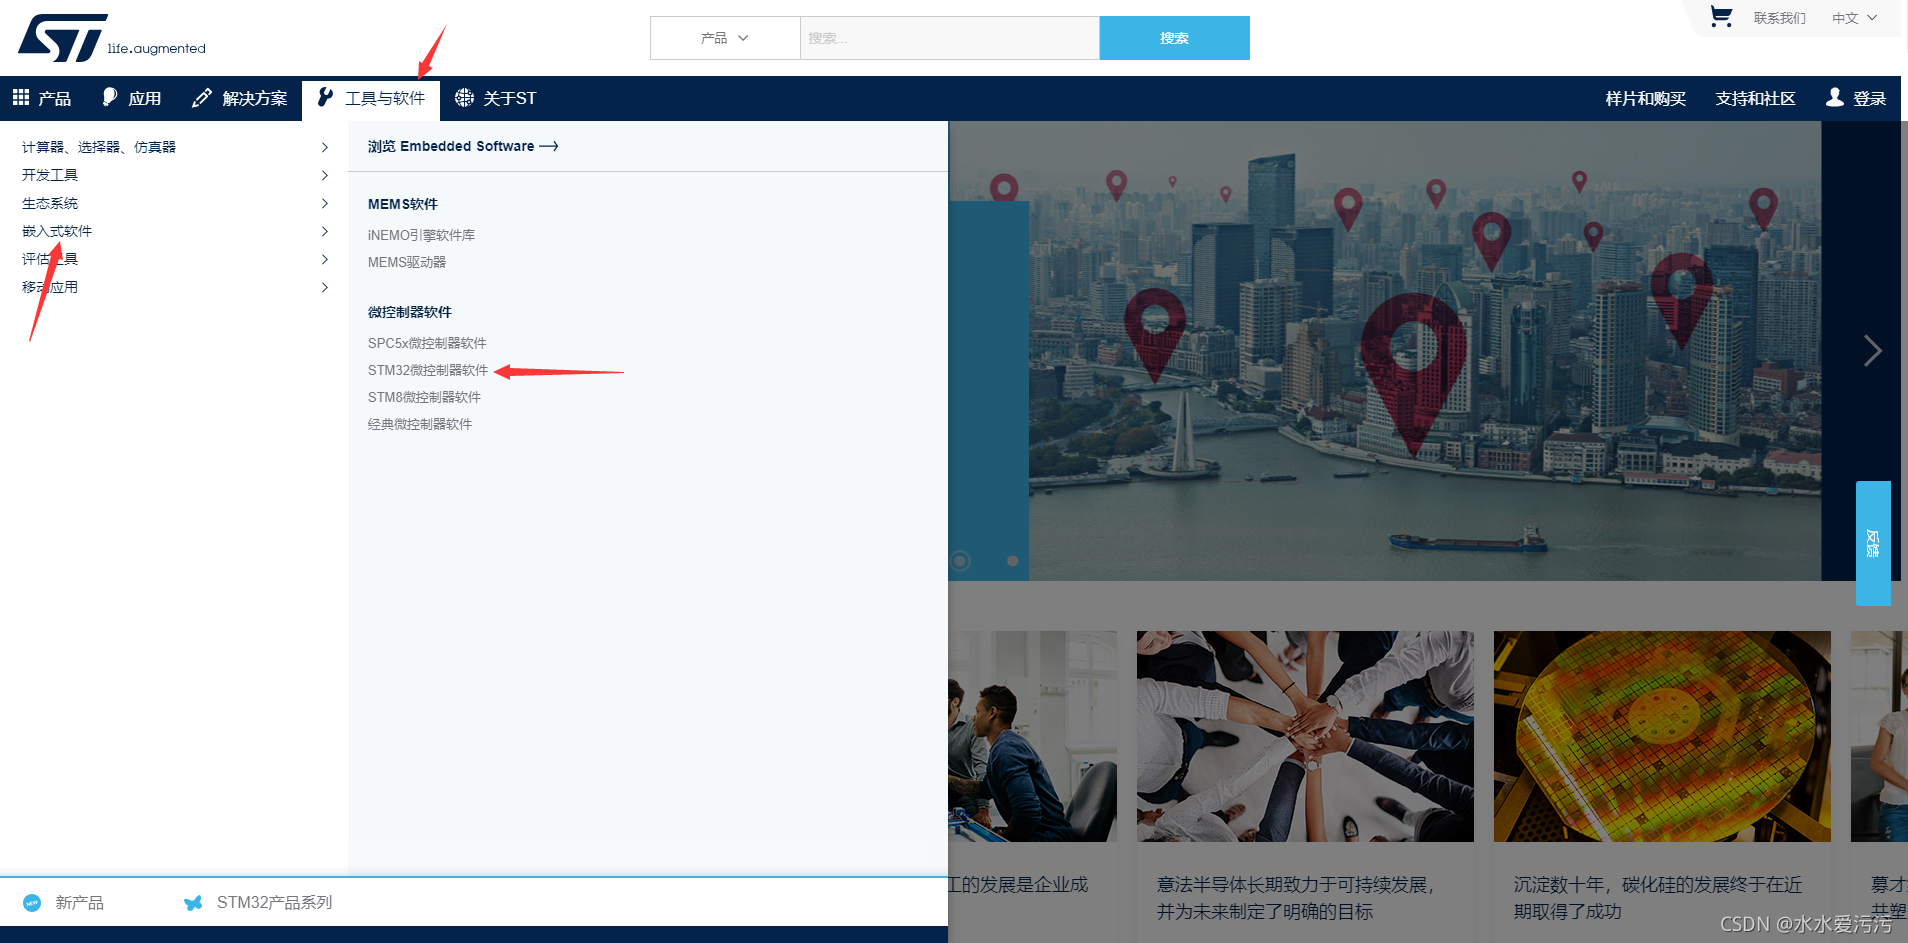Click the MEMS软件 heading
Viewport: 1908px width, 943px height.
(x=403, y=204)
